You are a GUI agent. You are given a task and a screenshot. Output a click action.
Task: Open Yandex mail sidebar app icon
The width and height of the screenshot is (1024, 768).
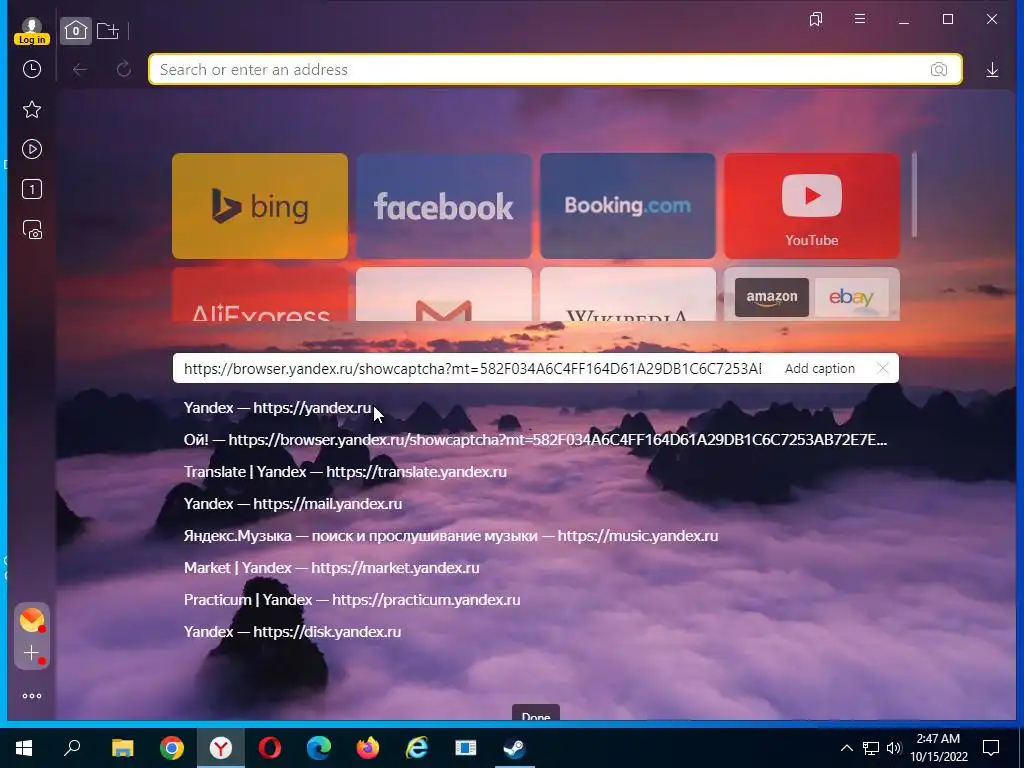tap(32, 620)
